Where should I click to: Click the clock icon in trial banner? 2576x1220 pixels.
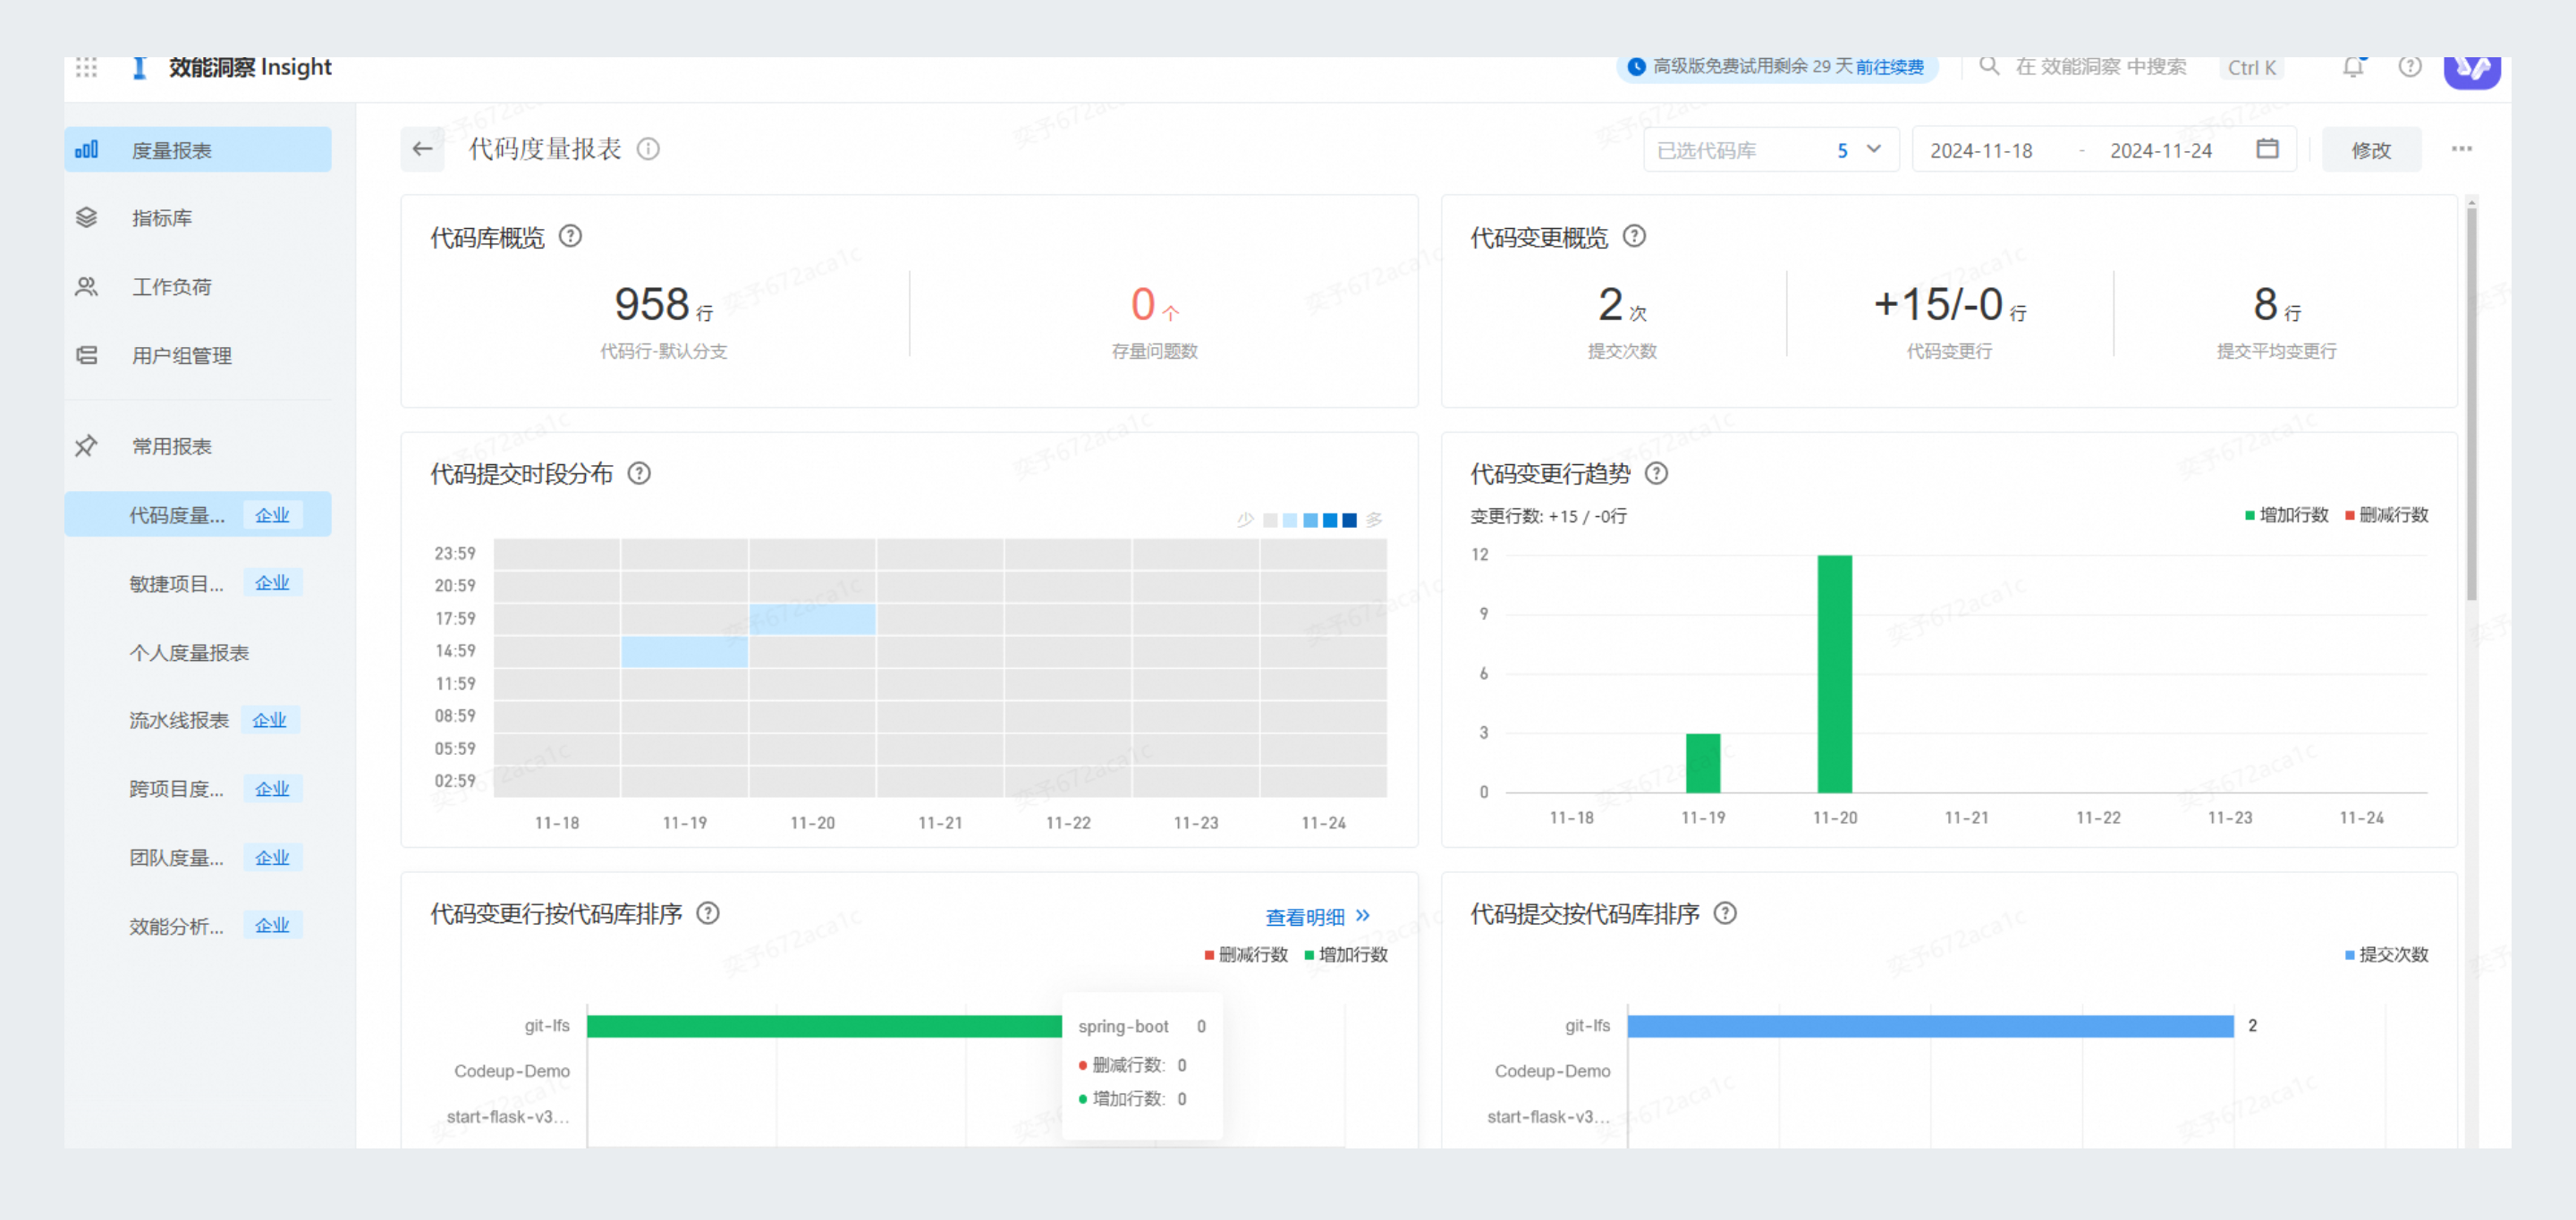coord(1636,67)
